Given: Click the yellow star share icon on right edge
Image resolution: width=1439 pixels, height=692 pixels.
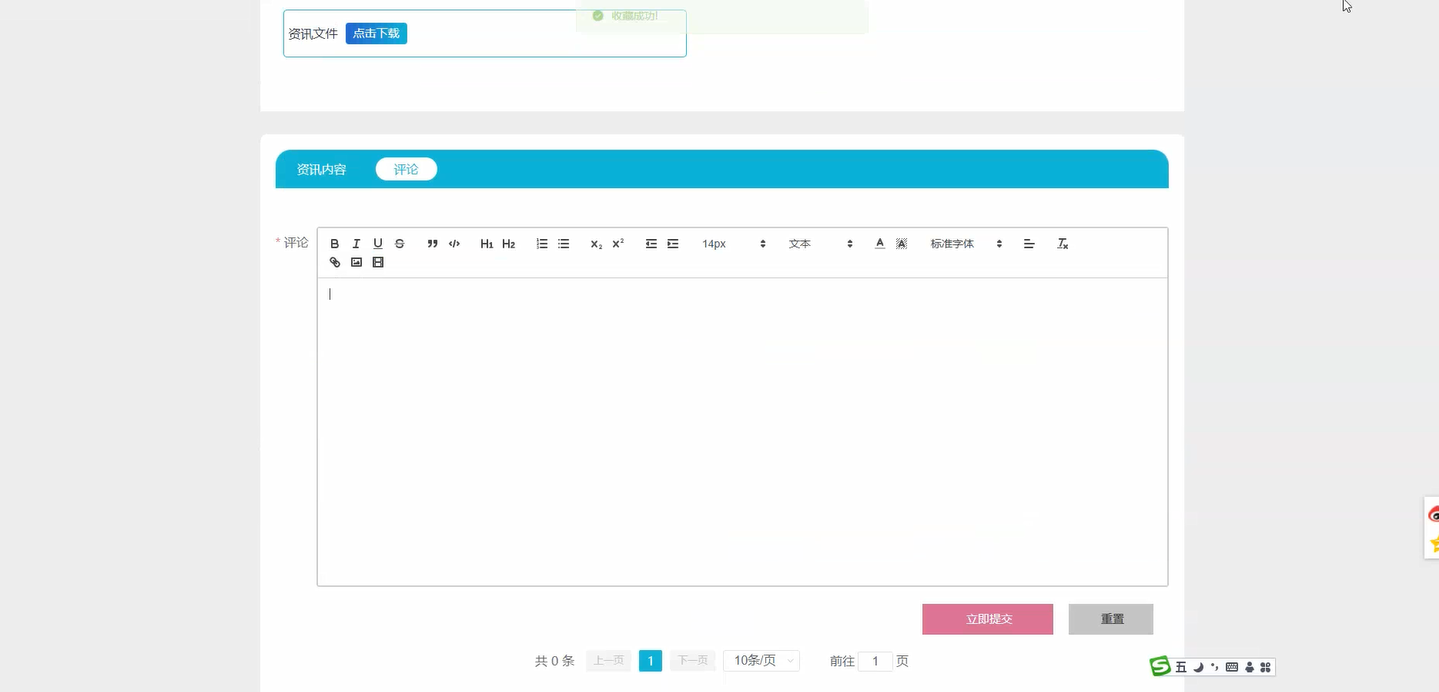Looking at the screenshot, I should (x=1433, y=544).
